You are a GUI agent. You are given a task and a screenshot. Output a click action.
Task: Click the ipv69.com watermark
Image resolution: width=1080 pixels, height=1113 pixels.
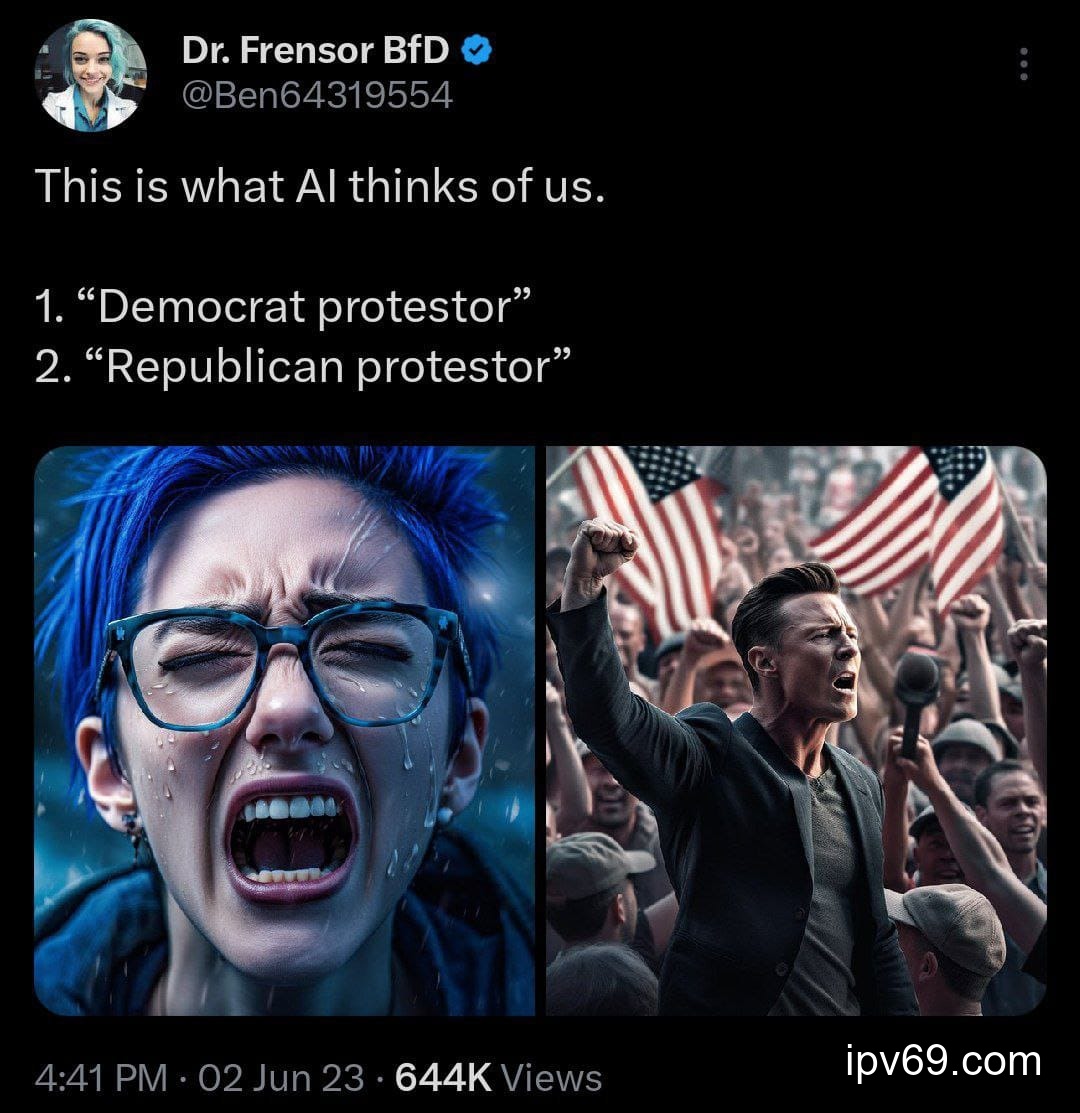[944, 1062]
